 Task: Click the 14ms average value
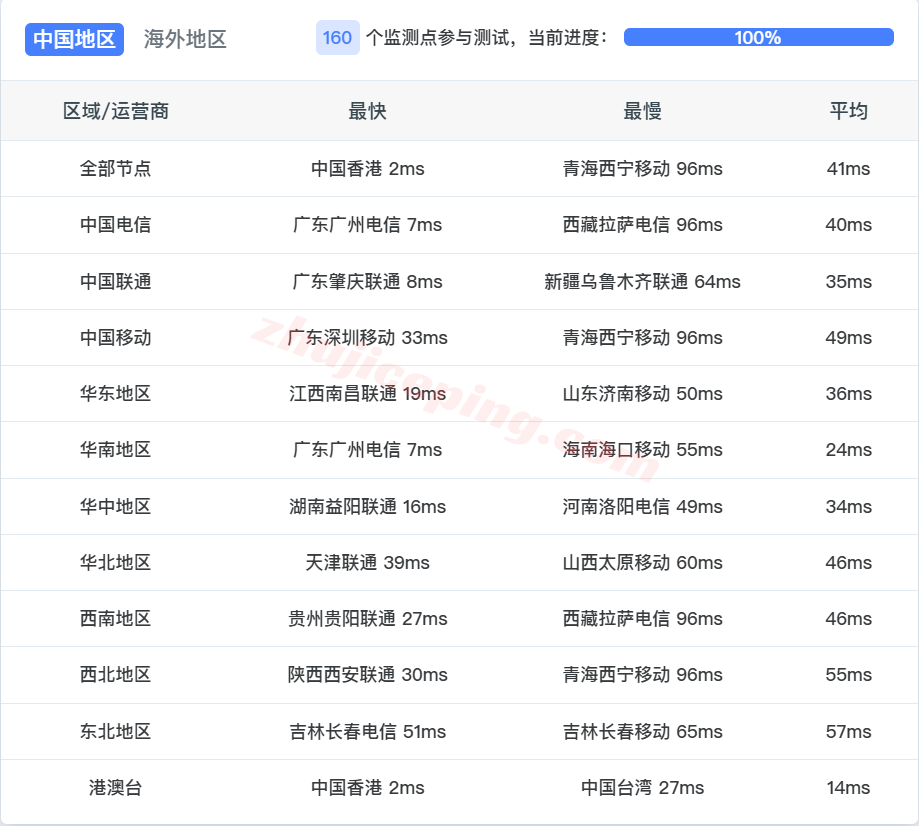point(848,788)
